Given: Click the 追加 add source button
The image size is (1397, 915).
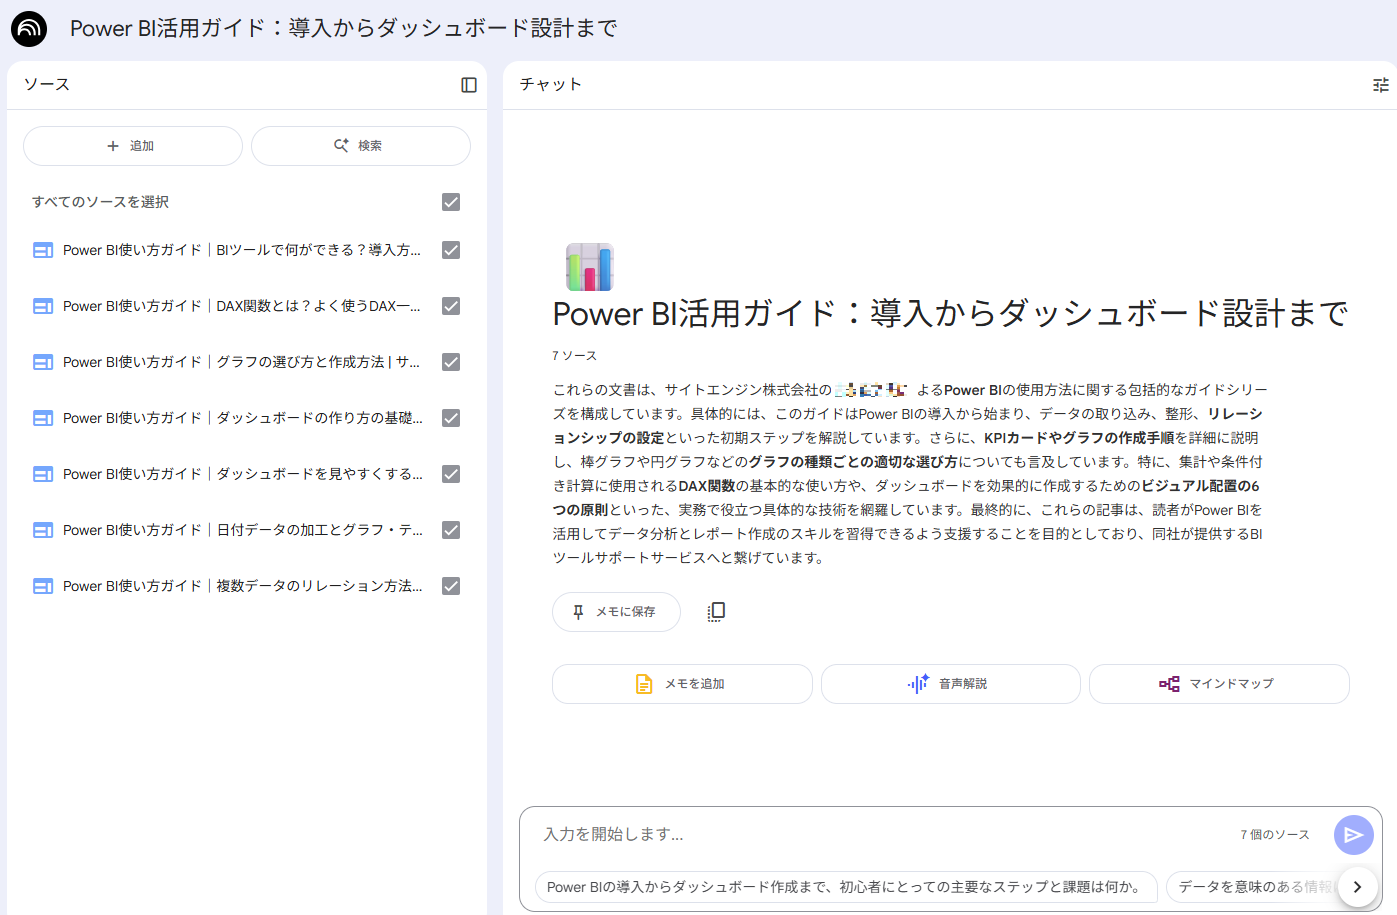Looking at the screenshot, I should coord(133,146).
